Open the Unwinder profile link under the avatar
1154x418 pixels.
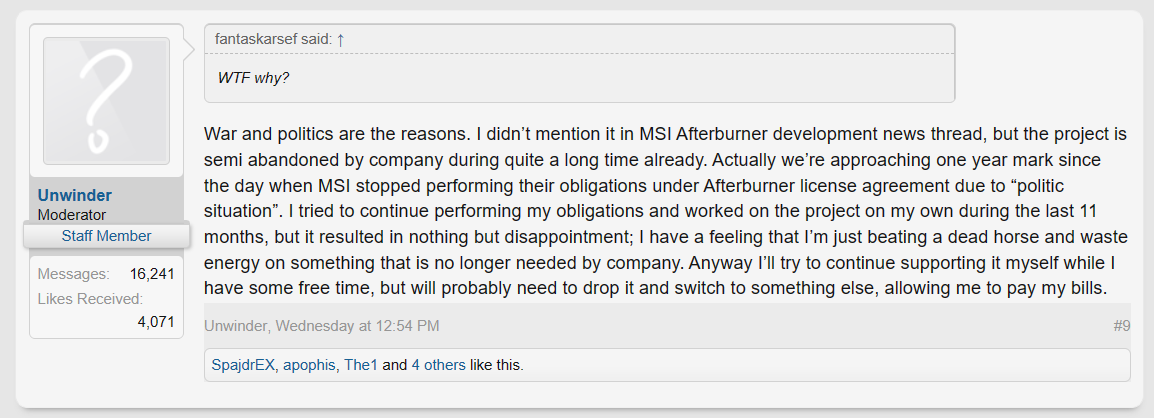point(74,195)
